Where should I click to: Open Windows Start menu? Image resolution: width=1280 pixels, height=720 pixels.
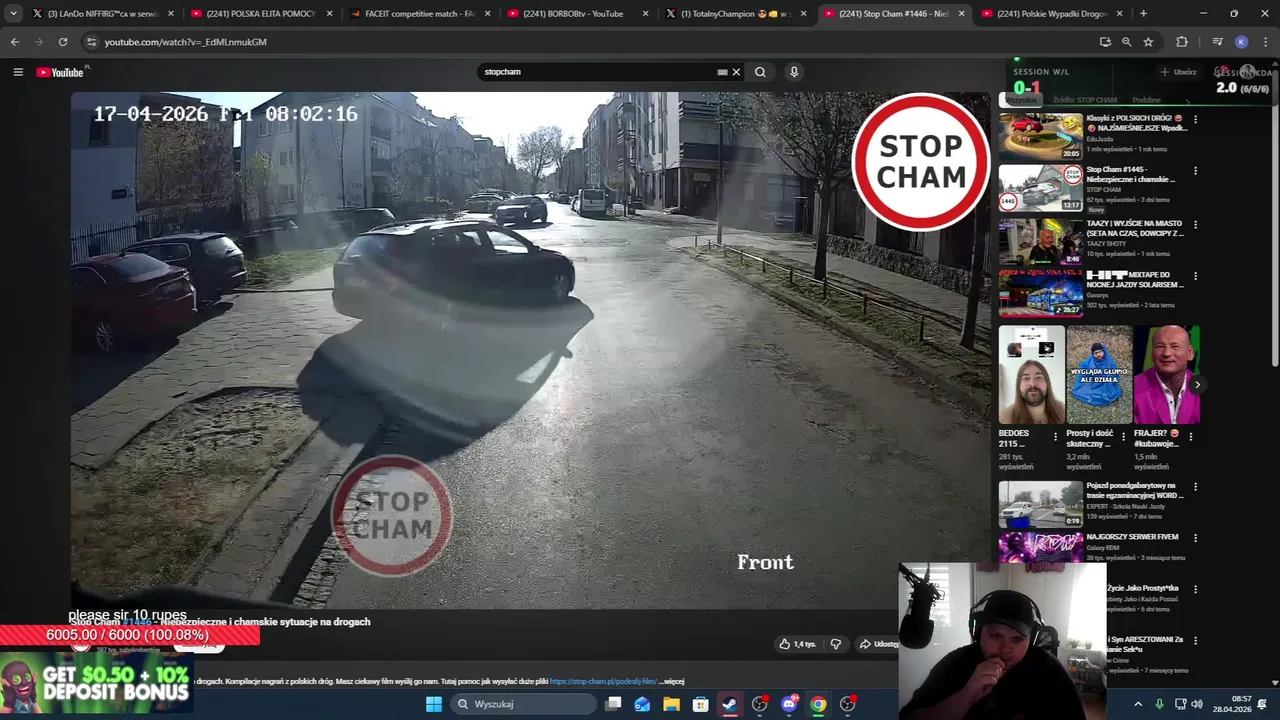click(x=433, y=704)
